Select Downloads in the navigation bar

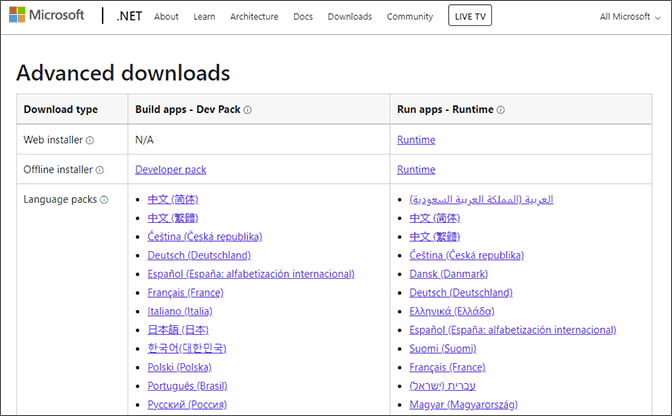[x=350, y=17]
